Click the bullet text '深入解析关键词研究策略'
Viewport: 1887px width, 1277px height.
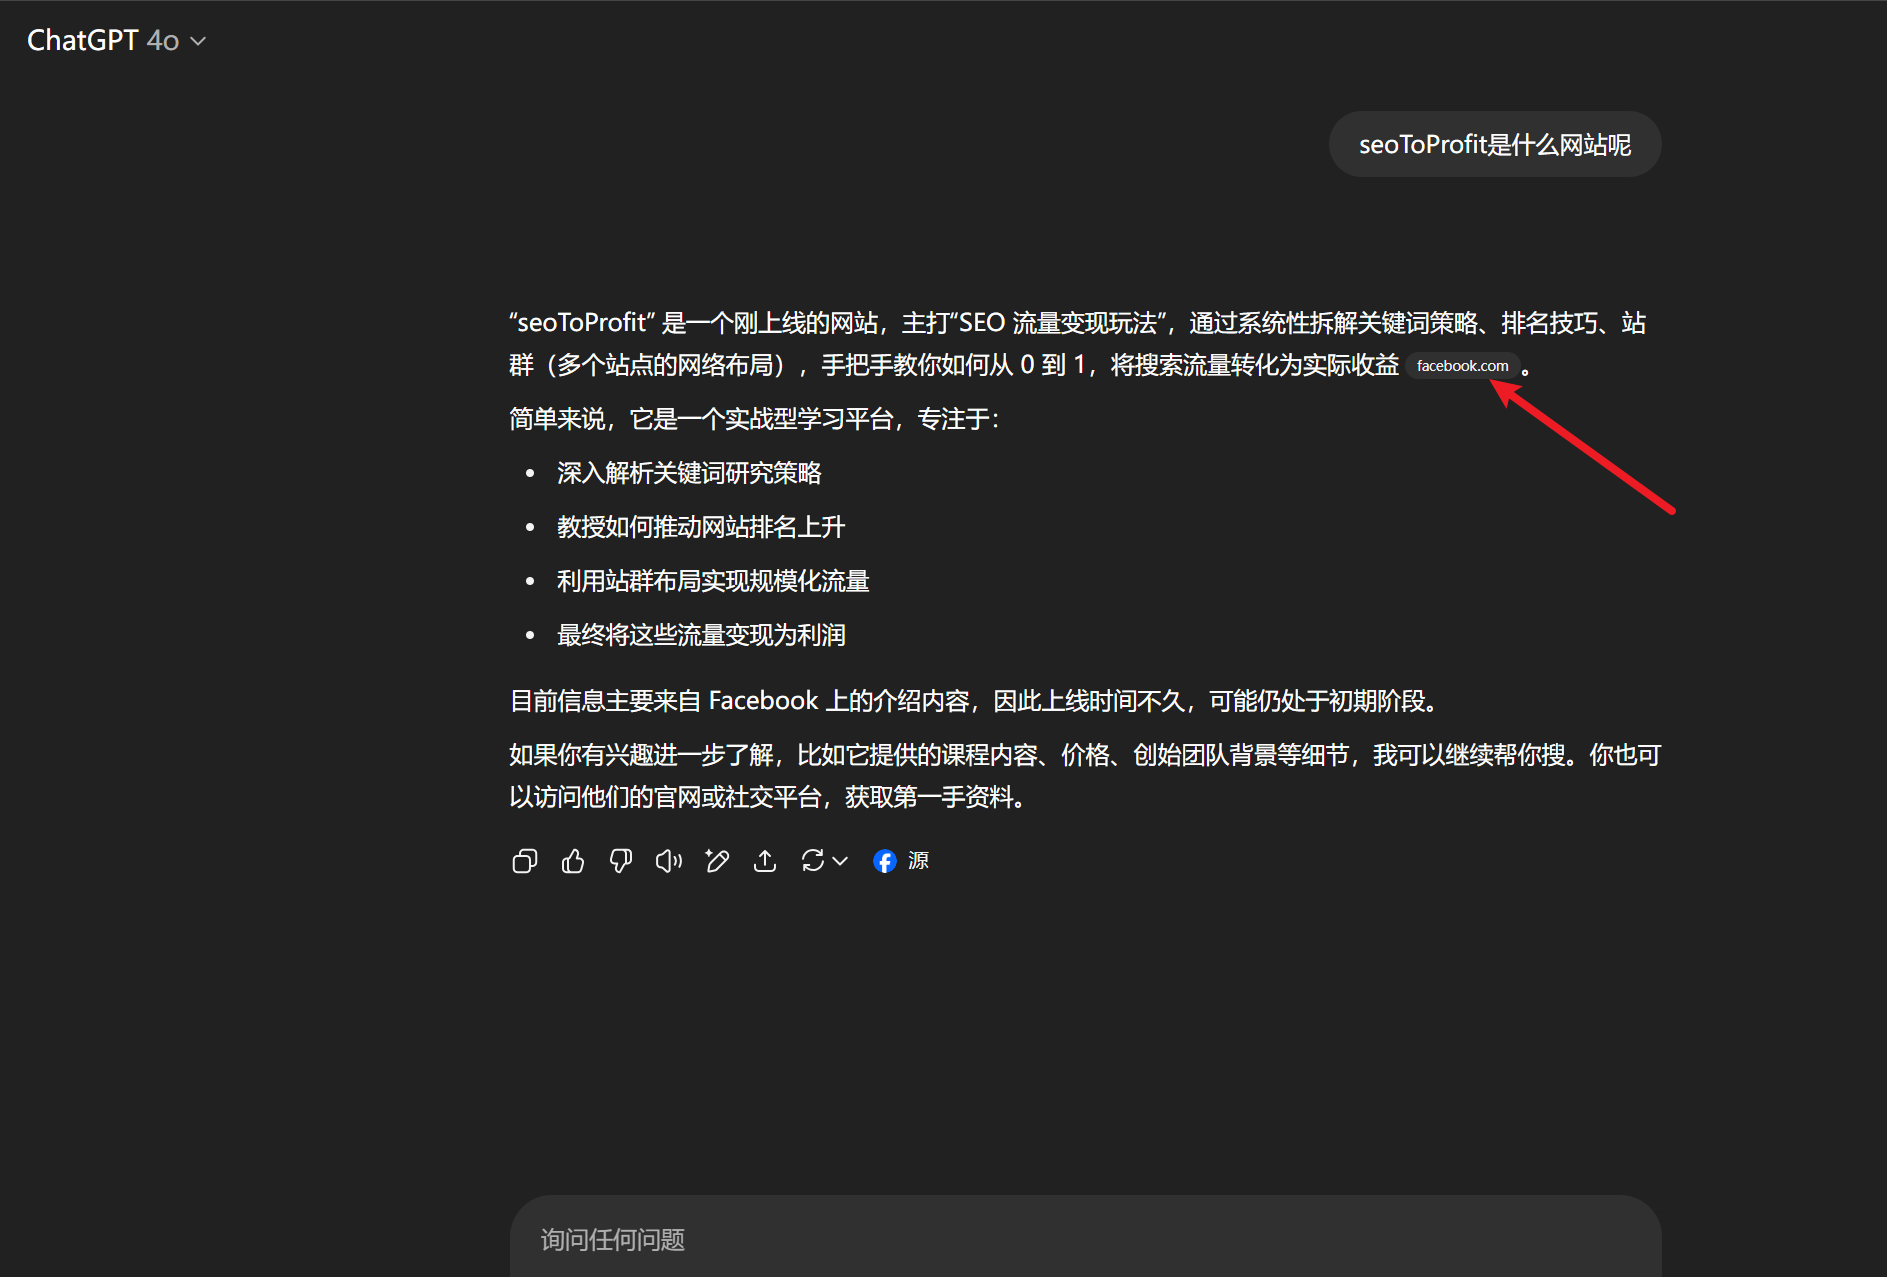[x=689, y=473]
